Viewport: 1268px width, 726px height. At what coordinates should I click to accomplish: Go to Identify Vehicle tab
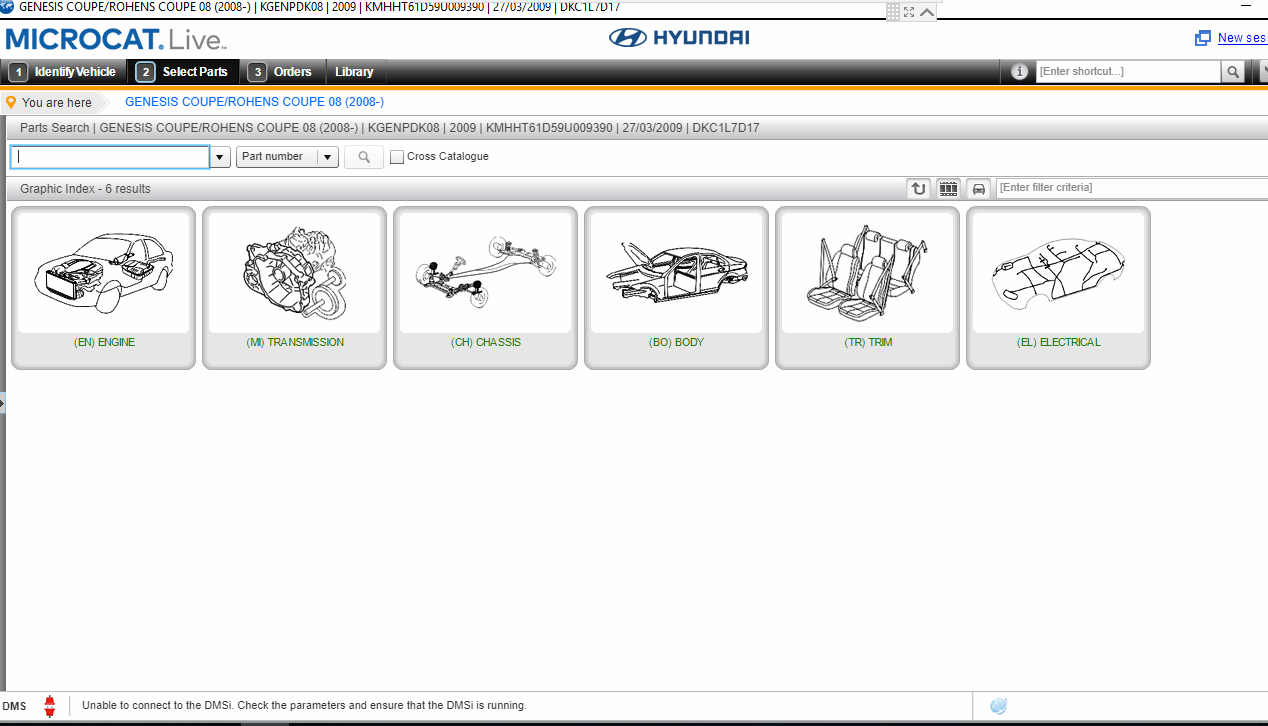point(63,72)
